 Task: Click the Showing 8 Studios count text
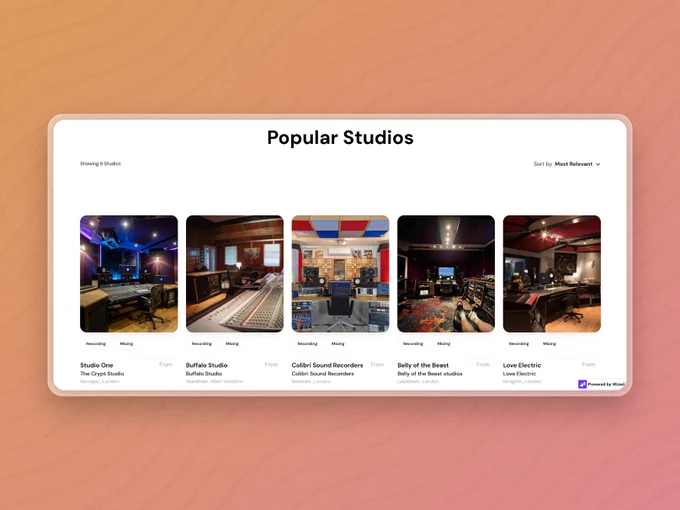click(x=101, y=163)
